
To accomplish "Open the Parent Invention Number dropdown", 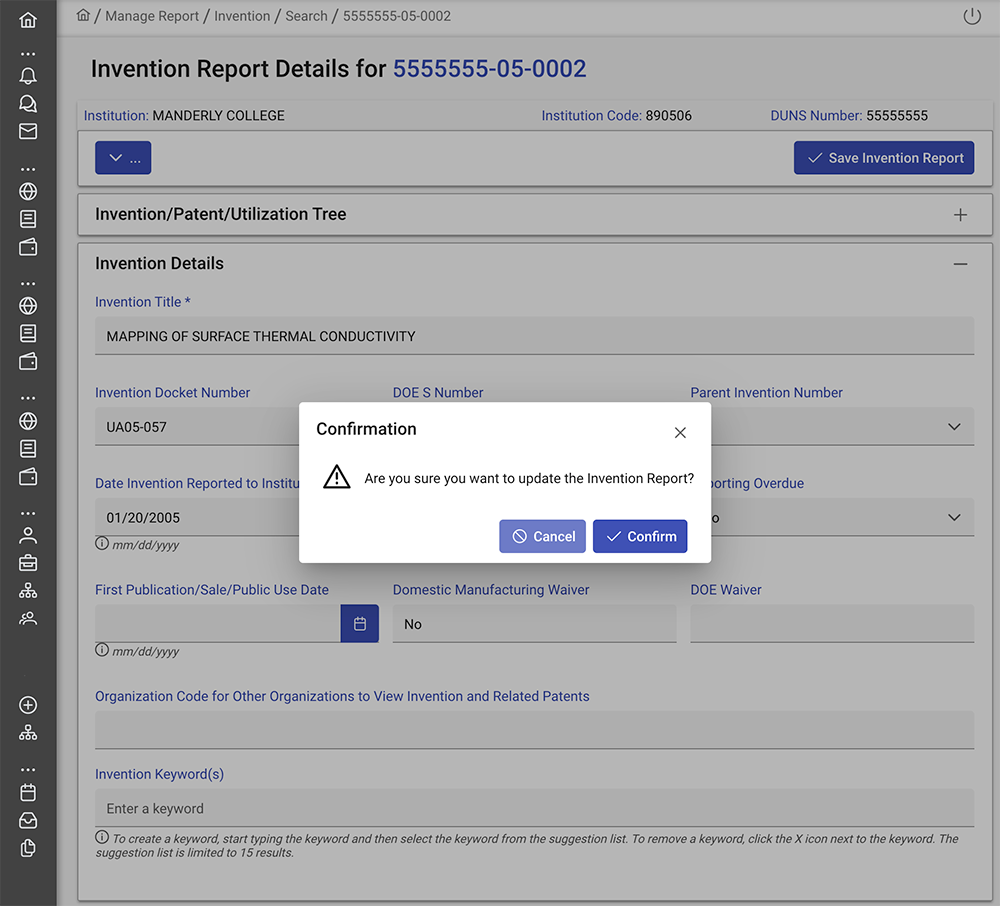I will pos(953,427).
